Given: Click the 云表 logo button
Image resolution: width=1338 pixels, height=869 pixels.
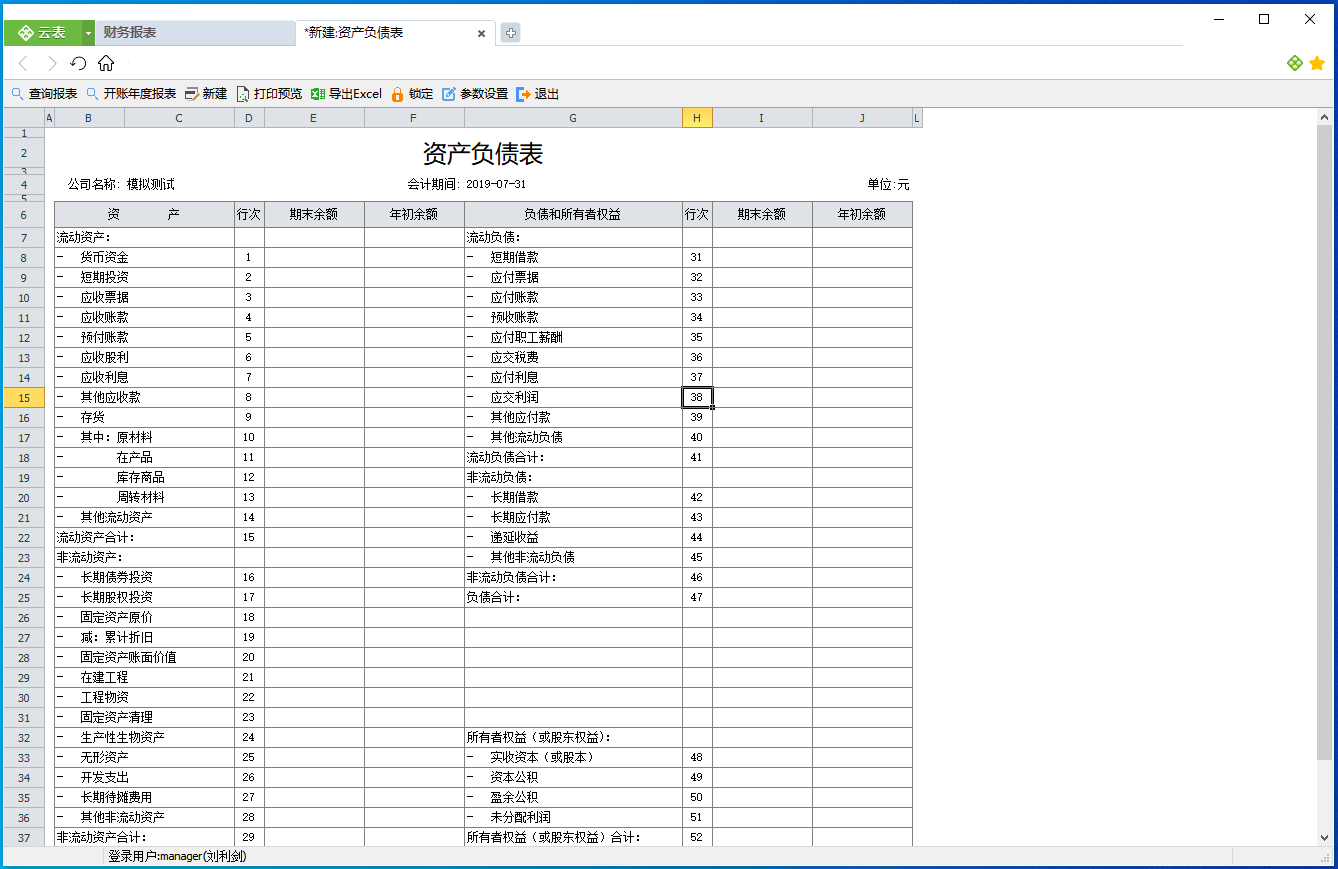Looking at the screenshot, I should click(x=43, y=33).
